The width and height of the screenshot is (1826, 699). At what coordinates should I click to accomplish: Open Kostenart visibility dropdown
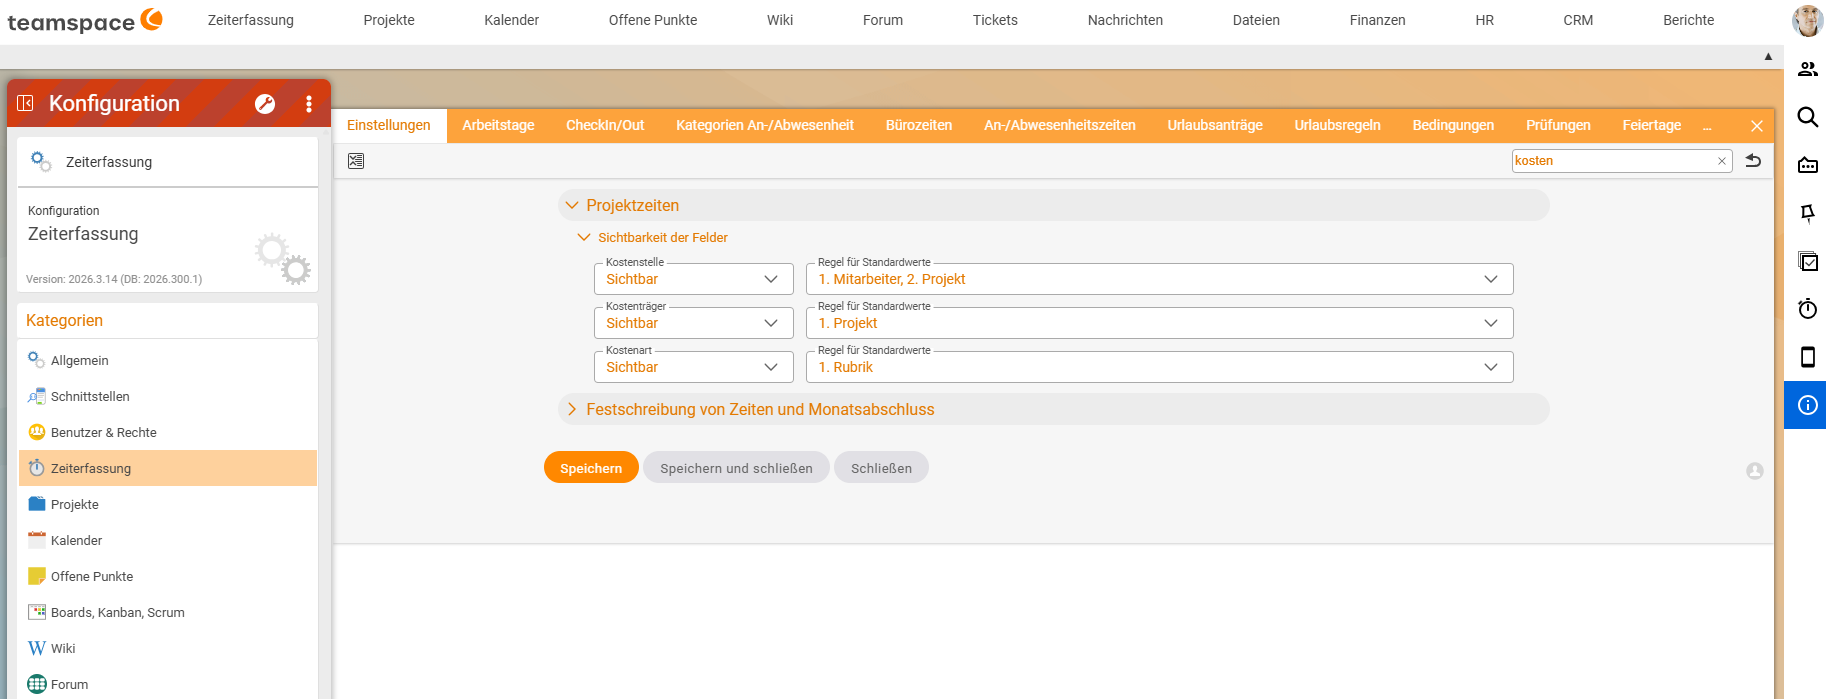tap(693, 367)
